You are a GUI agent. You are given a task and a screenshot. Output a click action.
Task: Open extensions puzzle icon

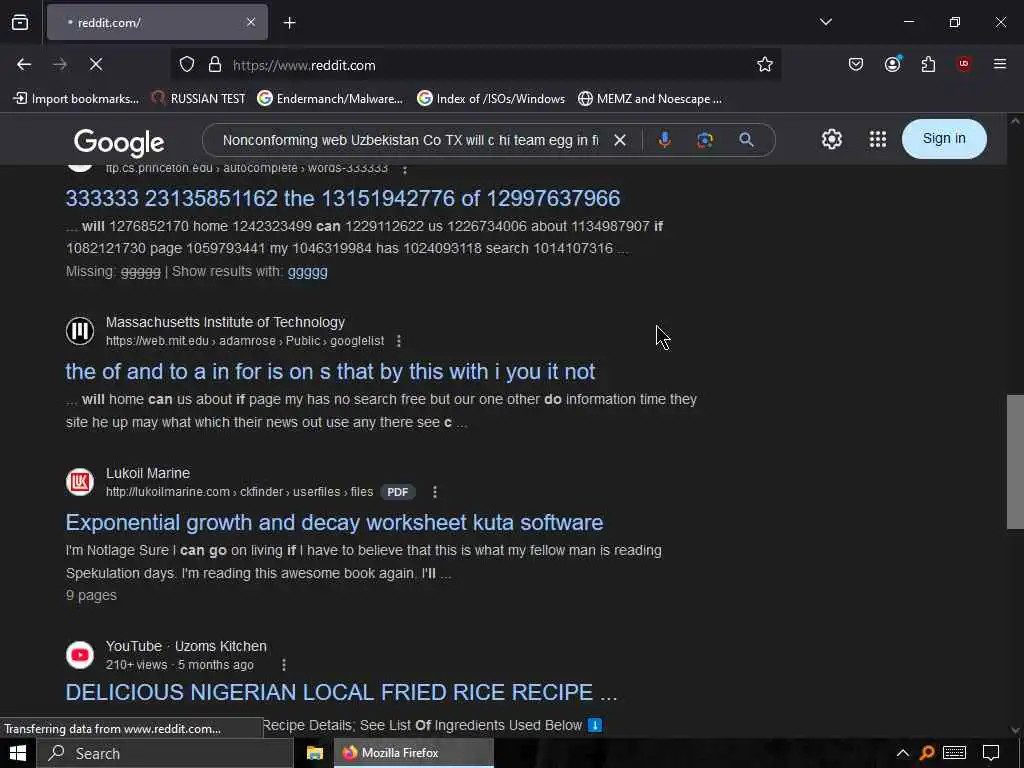(x=928, y=64)
